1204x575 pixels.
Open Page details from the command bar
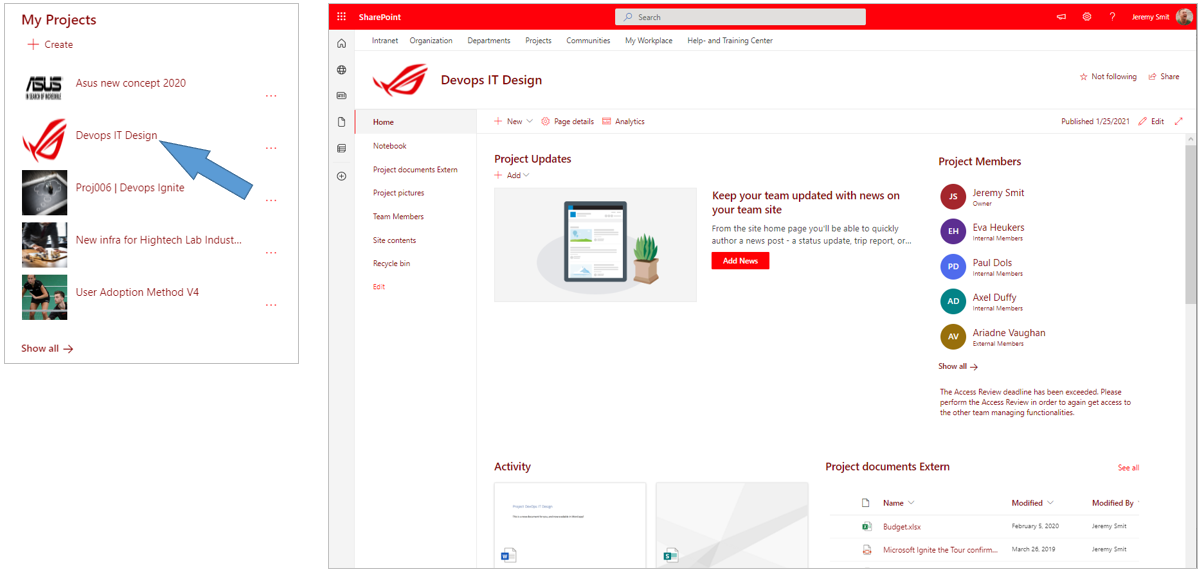pos(567,121)
